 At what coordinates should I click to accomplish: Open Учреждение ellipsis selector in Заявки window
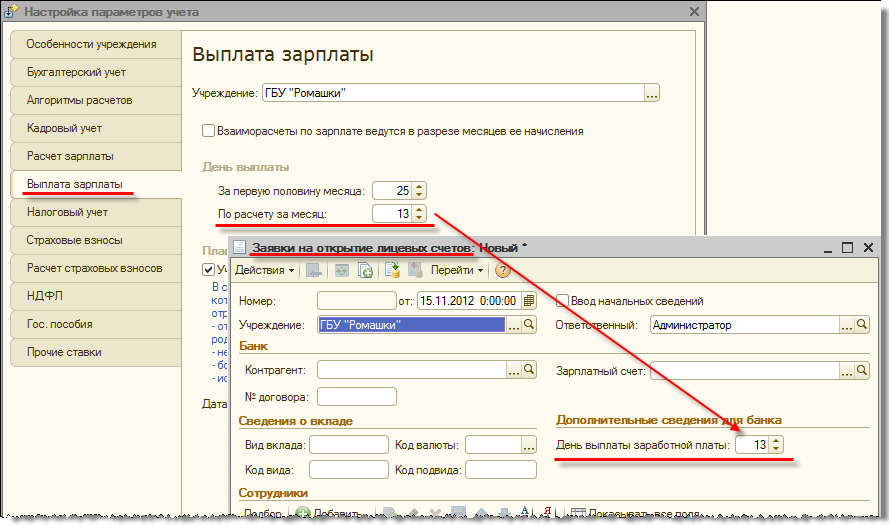pos(514,325)
